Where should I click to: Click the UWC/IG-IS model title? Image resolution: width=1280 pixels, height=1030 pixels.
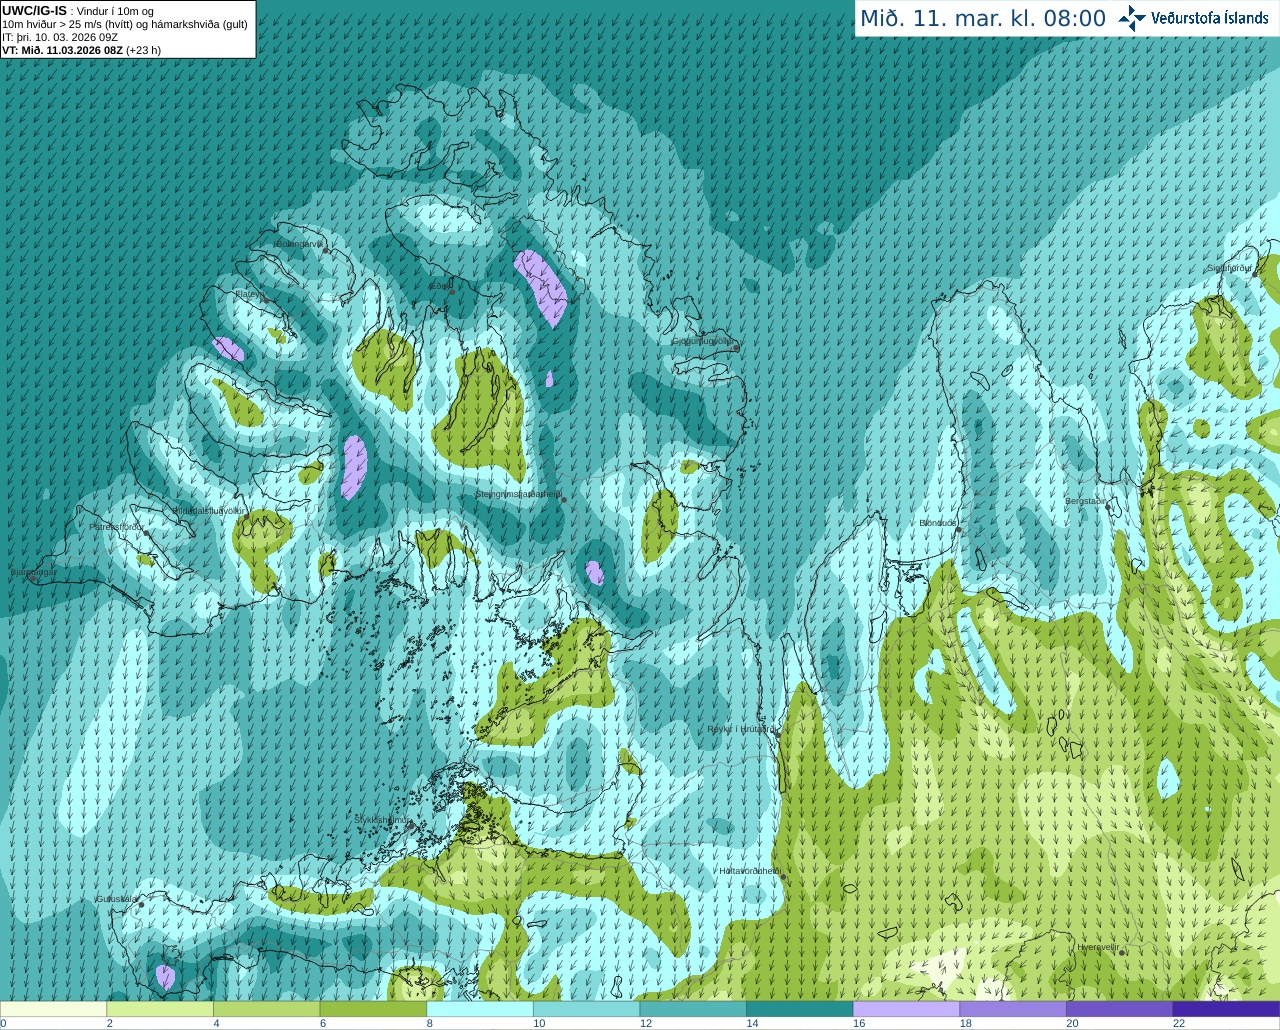tap(35, 11)
